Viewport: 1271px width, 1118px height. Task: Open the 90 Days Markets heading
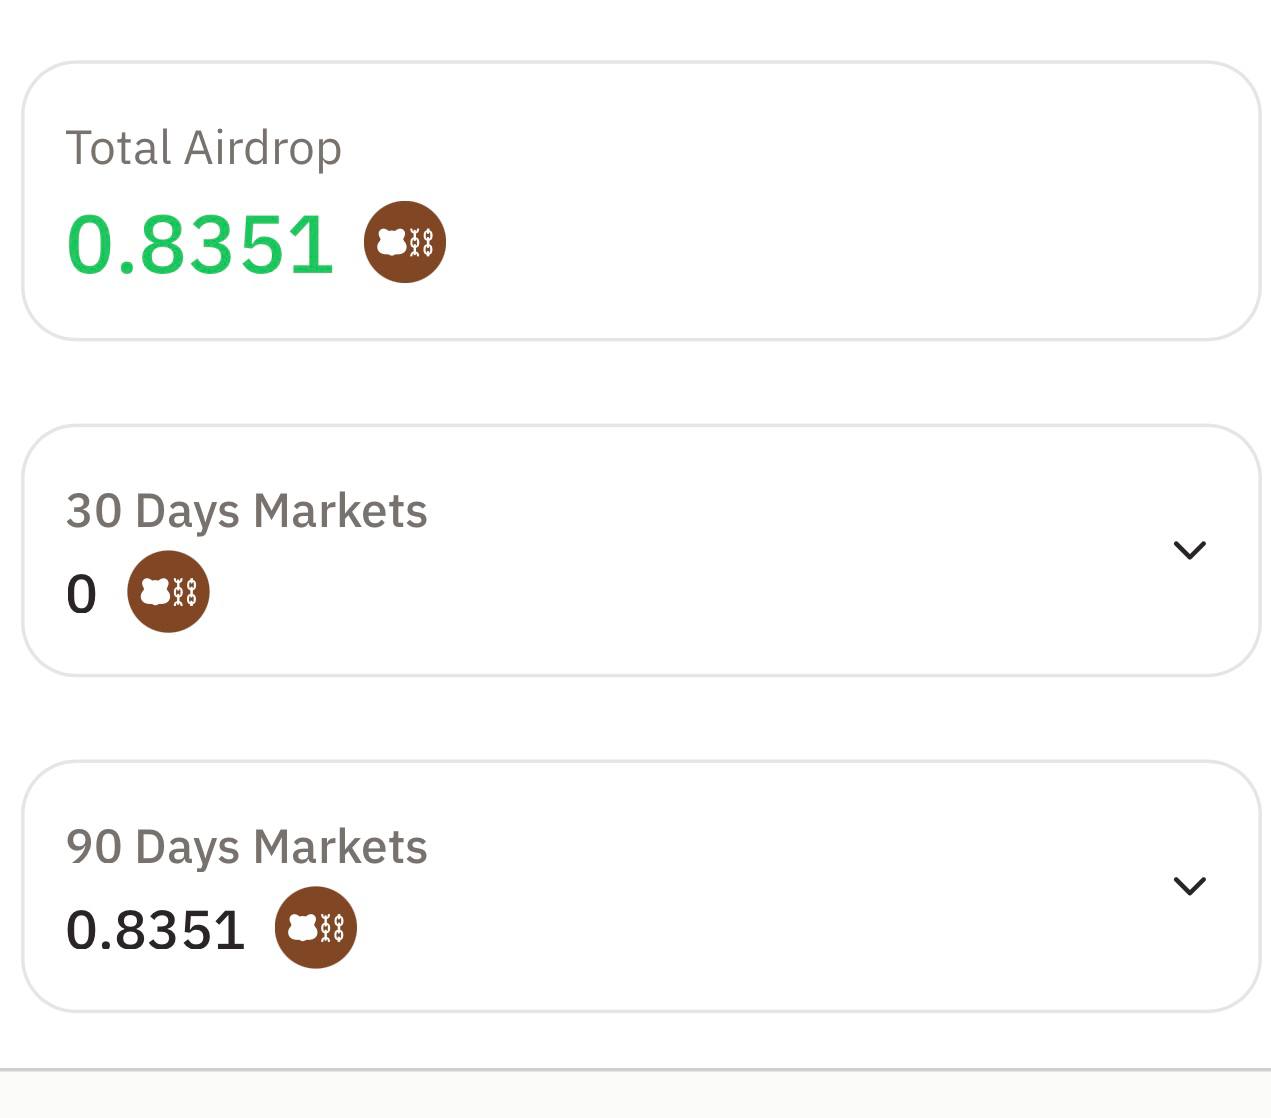click(247, 847)
